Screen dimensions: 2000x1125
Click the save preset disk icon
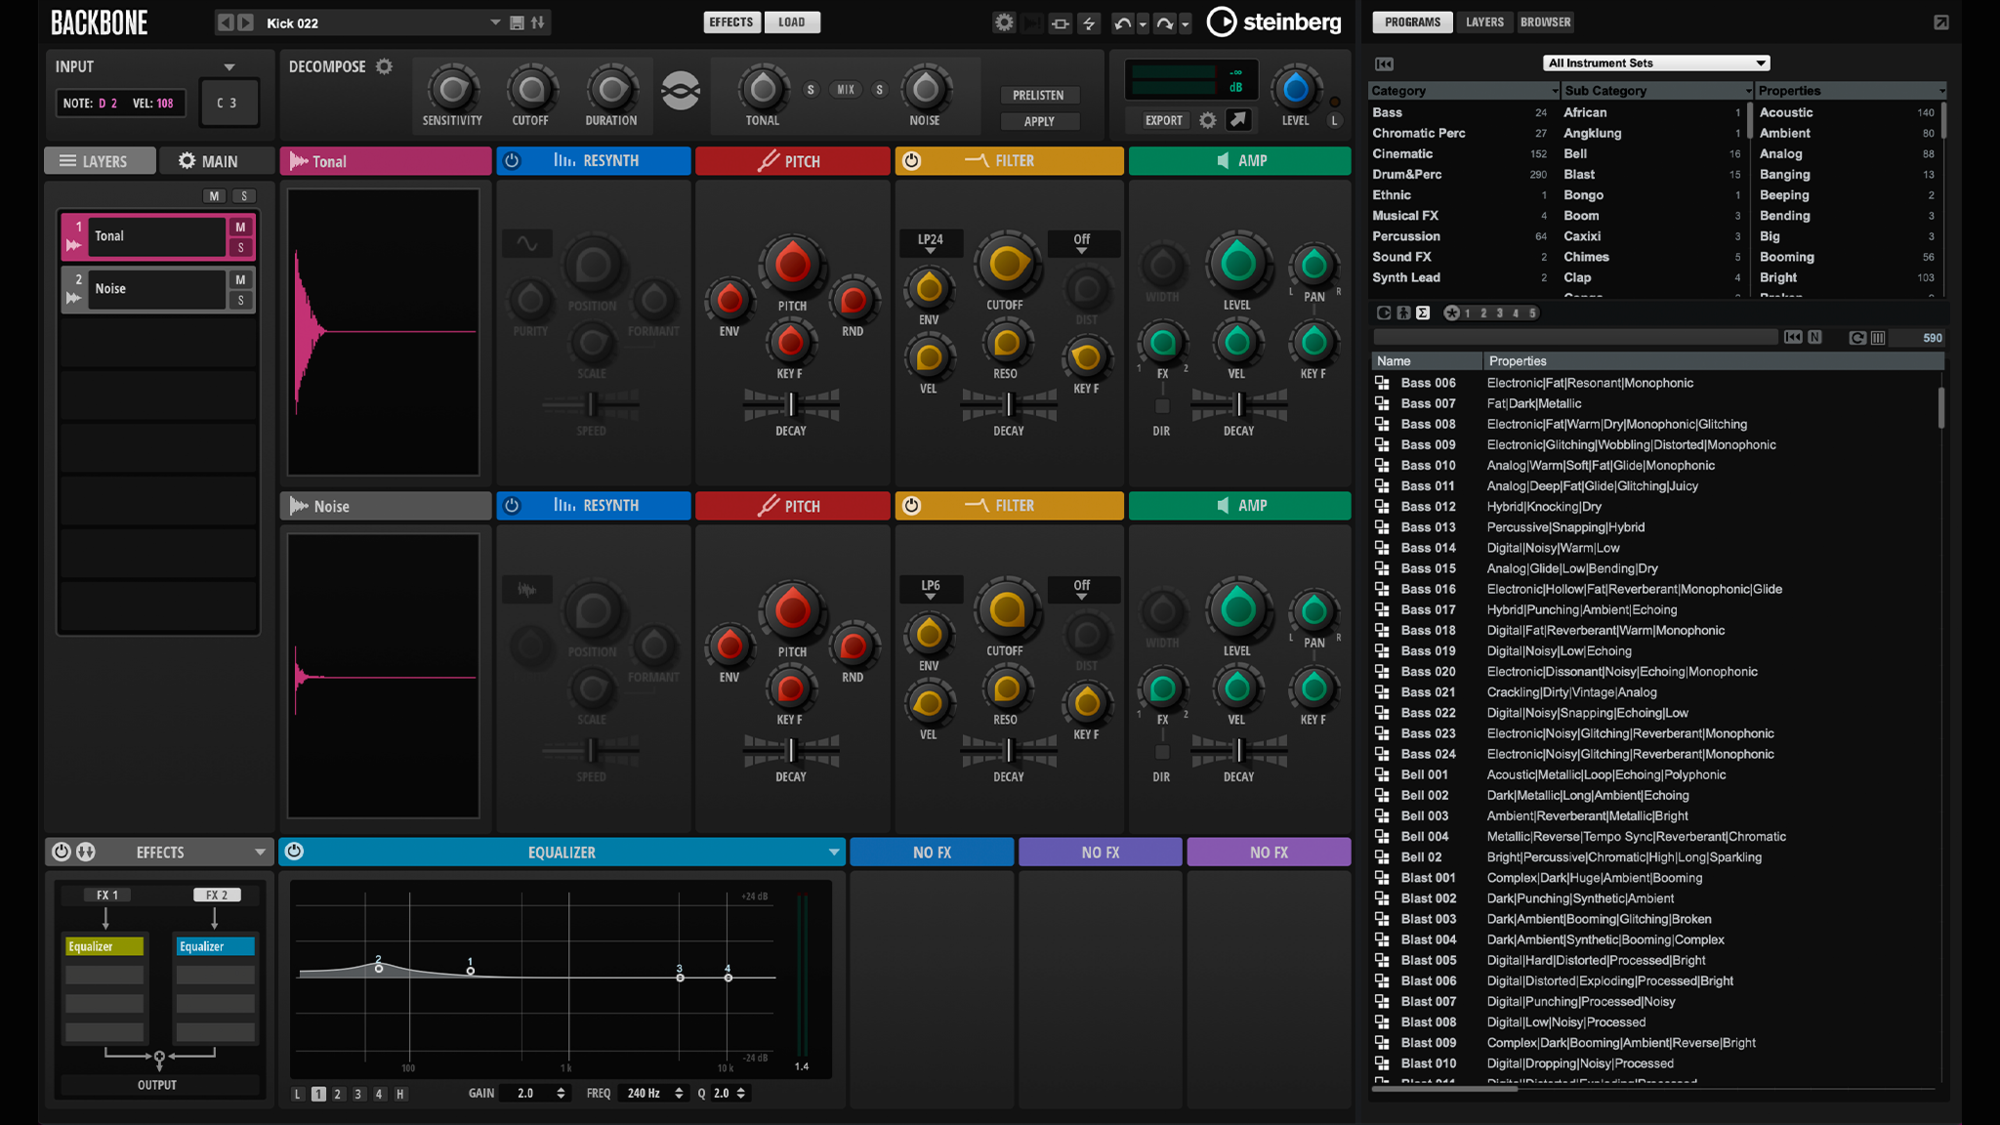[x=517, y=23]
